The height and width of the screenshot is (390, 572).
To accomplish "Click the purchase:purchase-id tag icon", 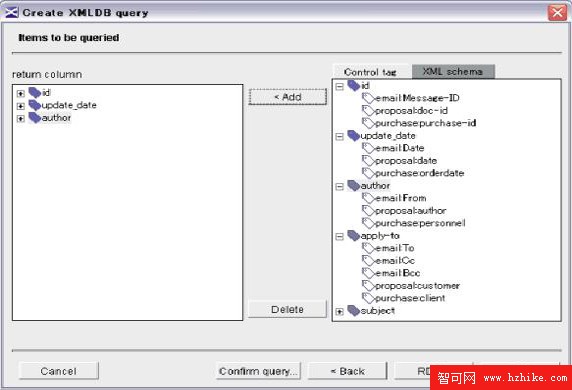I will point(368,123).
